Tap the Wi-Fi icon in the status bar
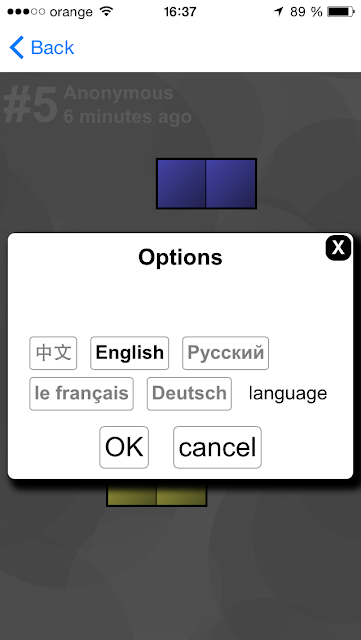The height and width of the screenshot is (640, 361). [x=106, y=12]
